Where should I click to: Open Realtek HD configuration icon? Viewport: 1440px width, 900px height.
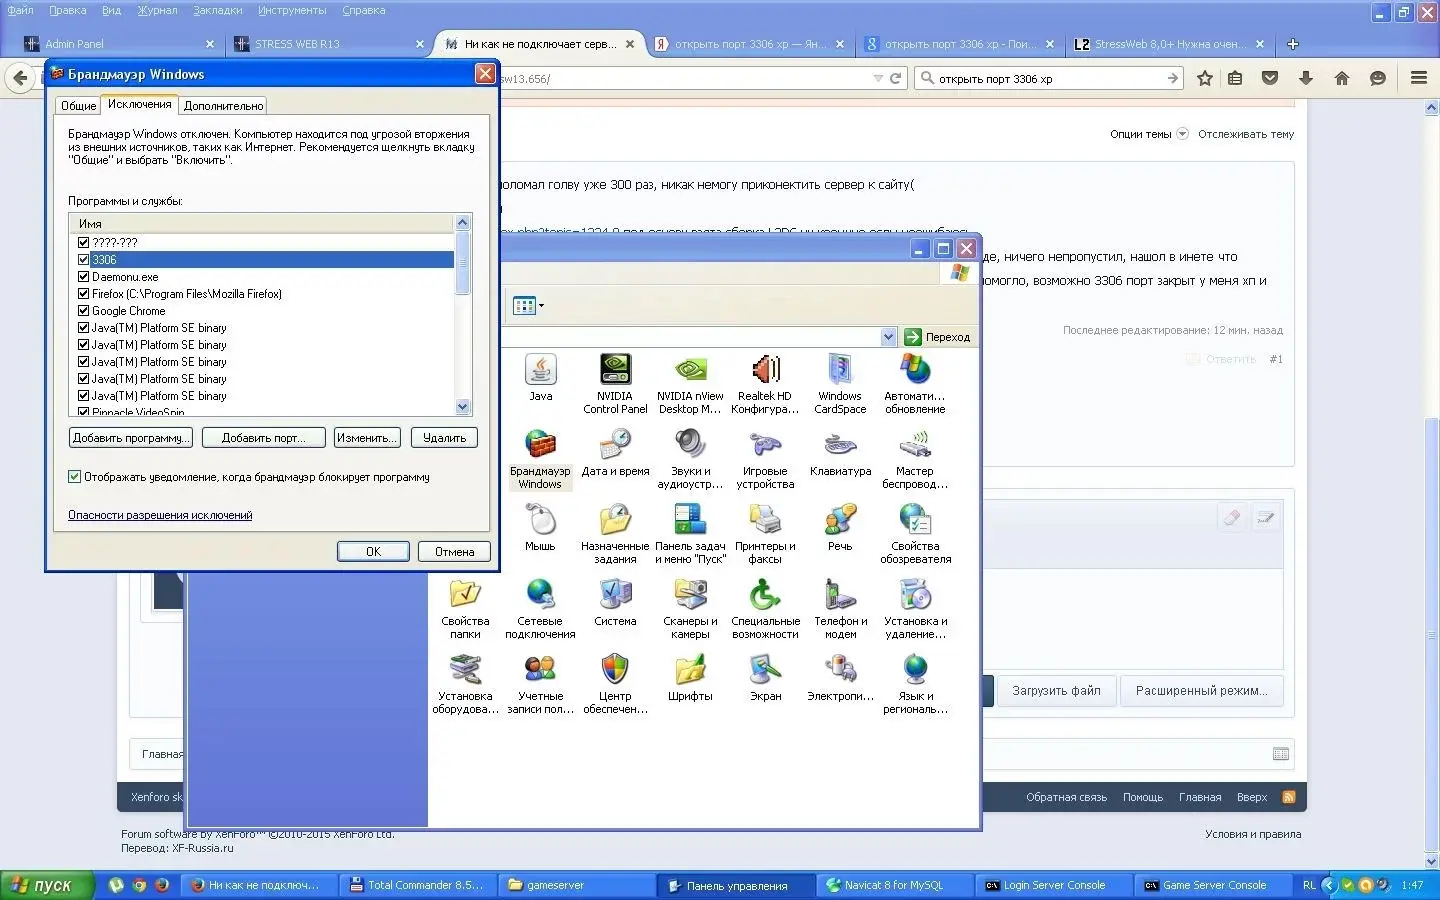(x=765, y=384)
